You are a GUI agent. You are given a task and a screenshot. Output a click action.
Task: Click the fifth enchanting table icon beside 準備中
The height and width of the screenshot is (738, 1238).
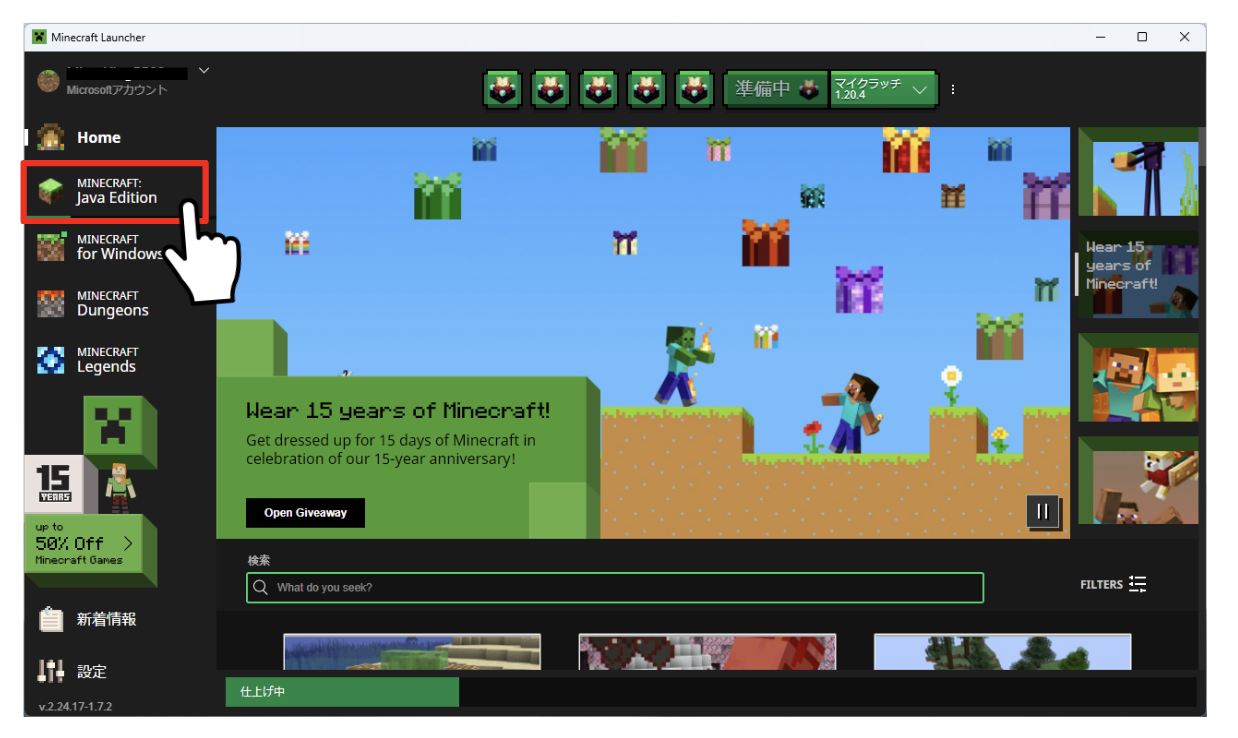[x=695, y=89]
